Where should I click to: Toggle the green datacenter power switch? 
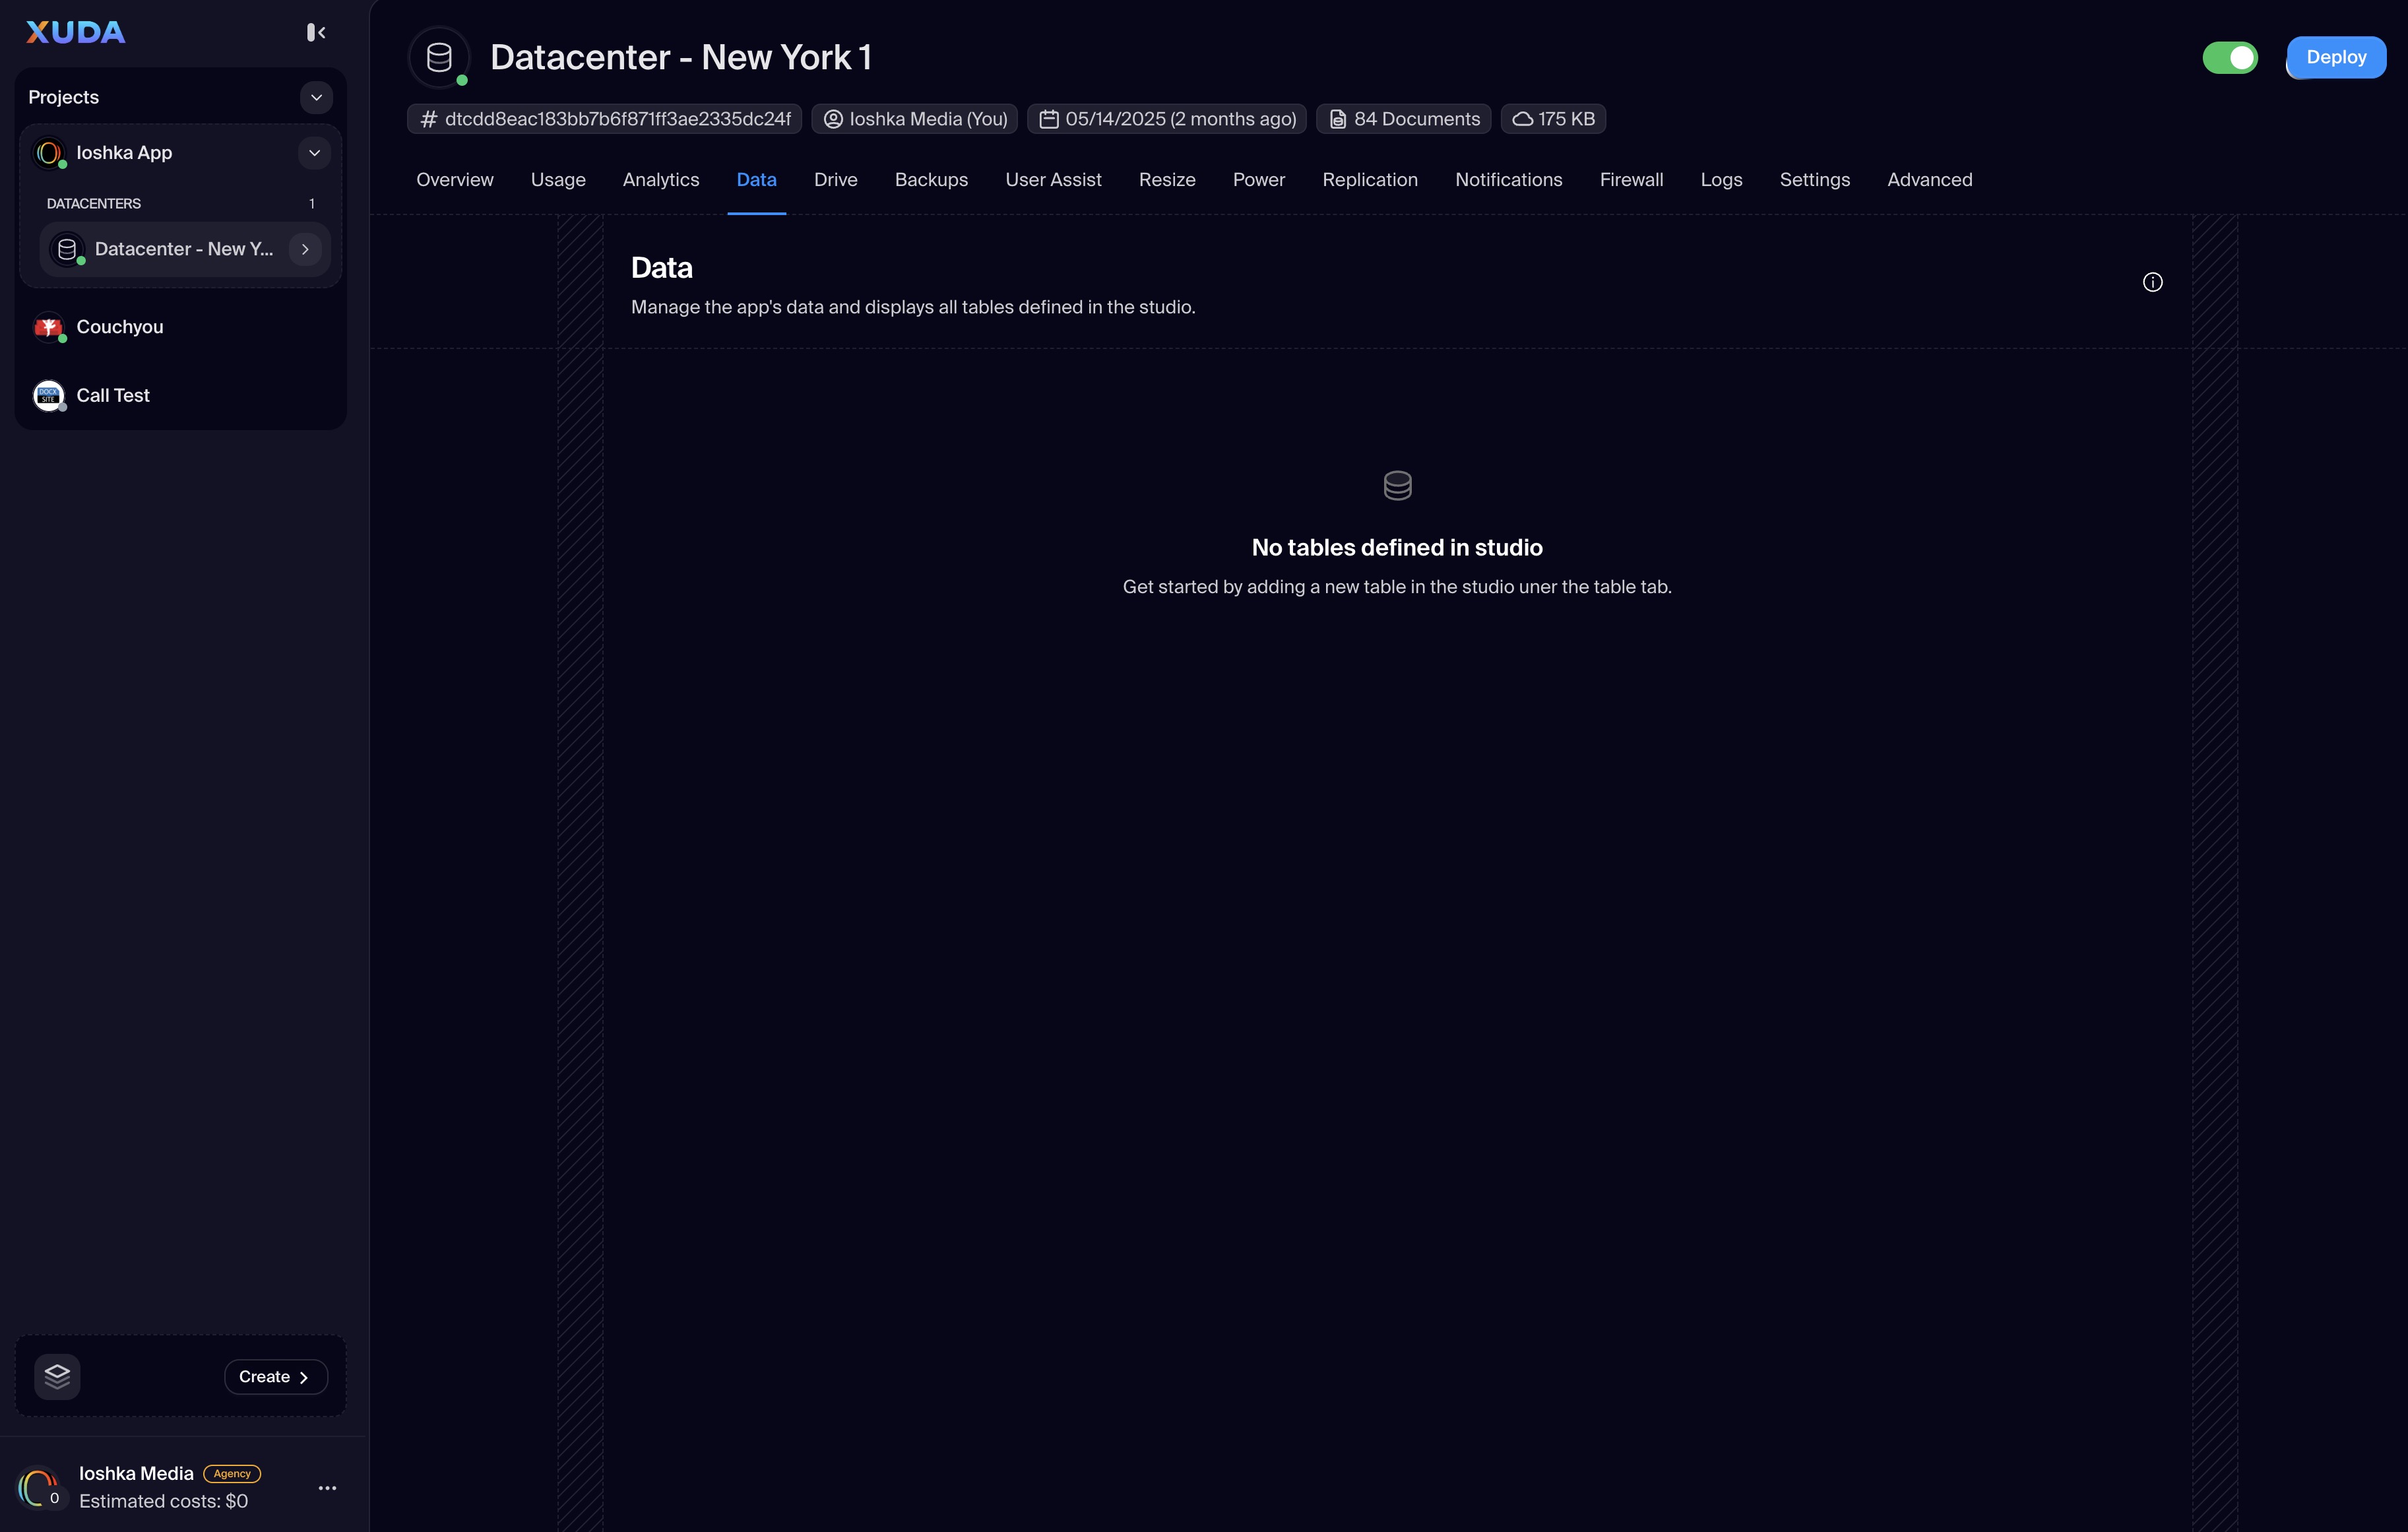[x=2229, y=58]
